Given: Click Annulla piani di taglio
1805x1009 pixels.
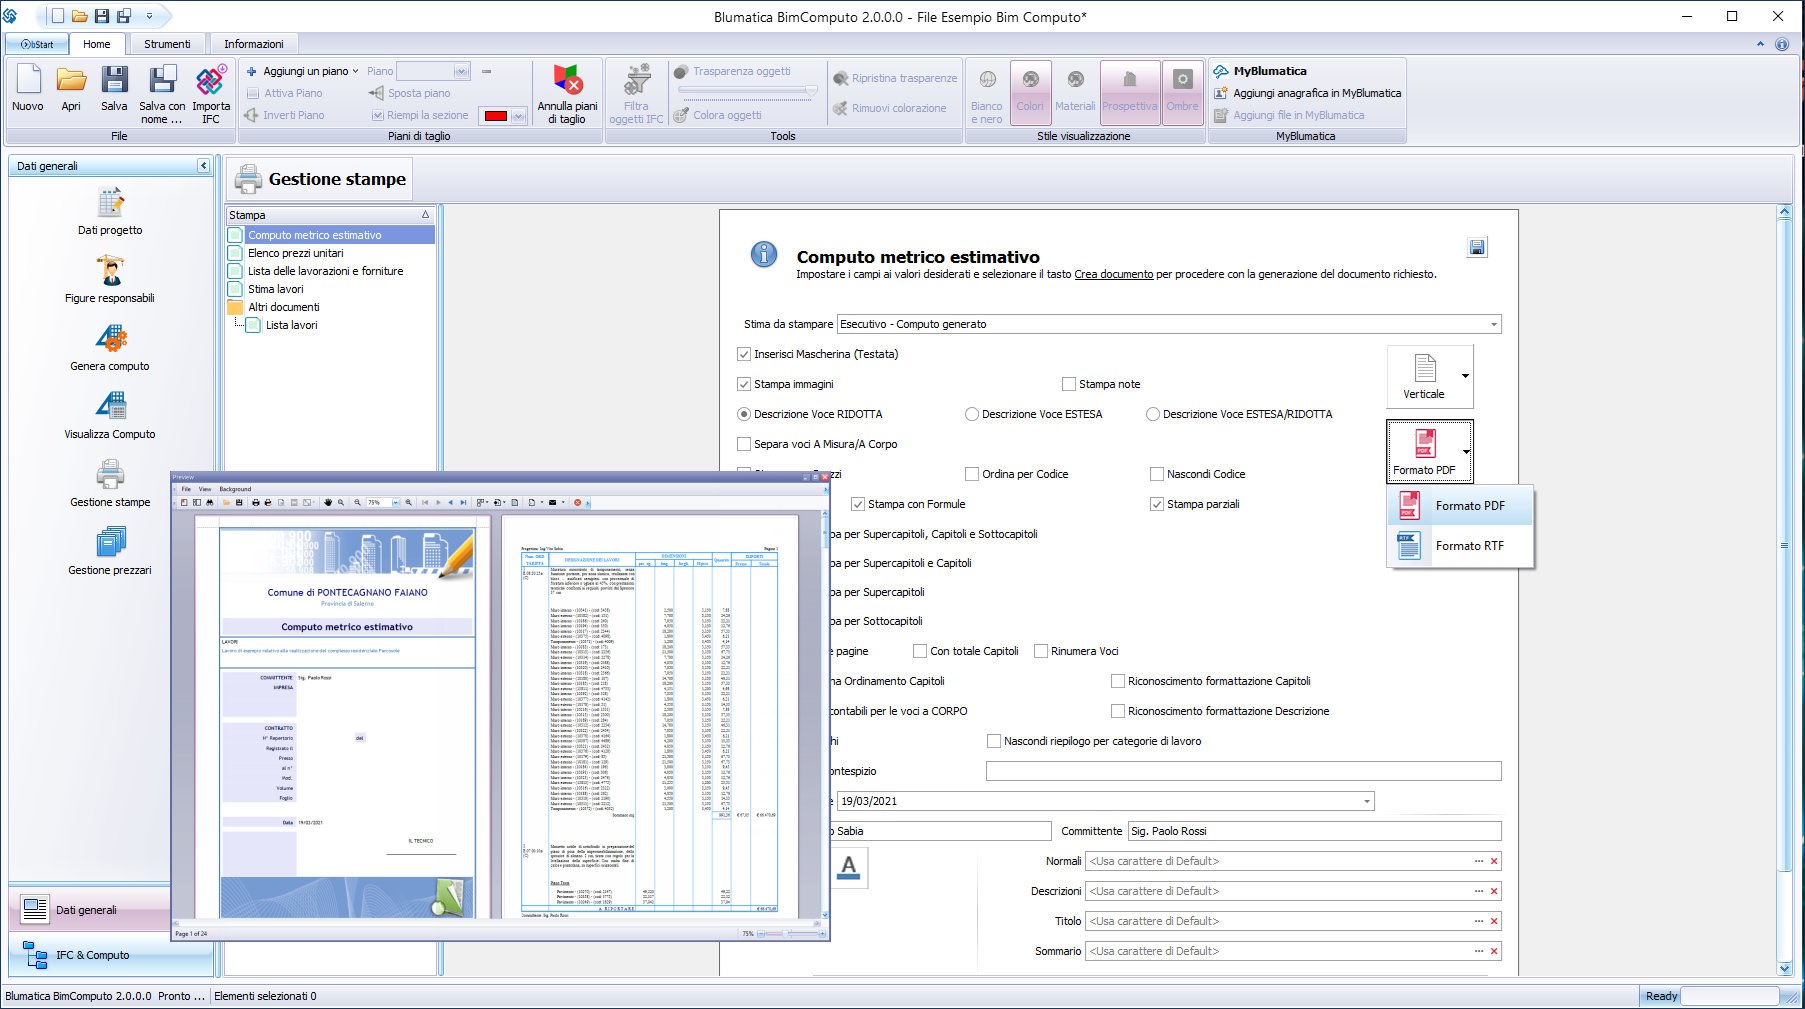Looking at the screenshot, I should coord(567,93).
